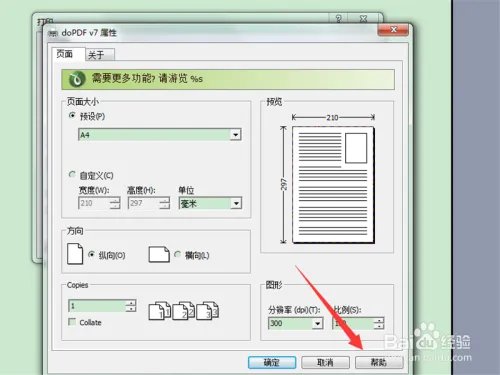This screenshot has height=375, width=500.
Task: Click the doPDF green logo icon in banner
Action: 77,79
